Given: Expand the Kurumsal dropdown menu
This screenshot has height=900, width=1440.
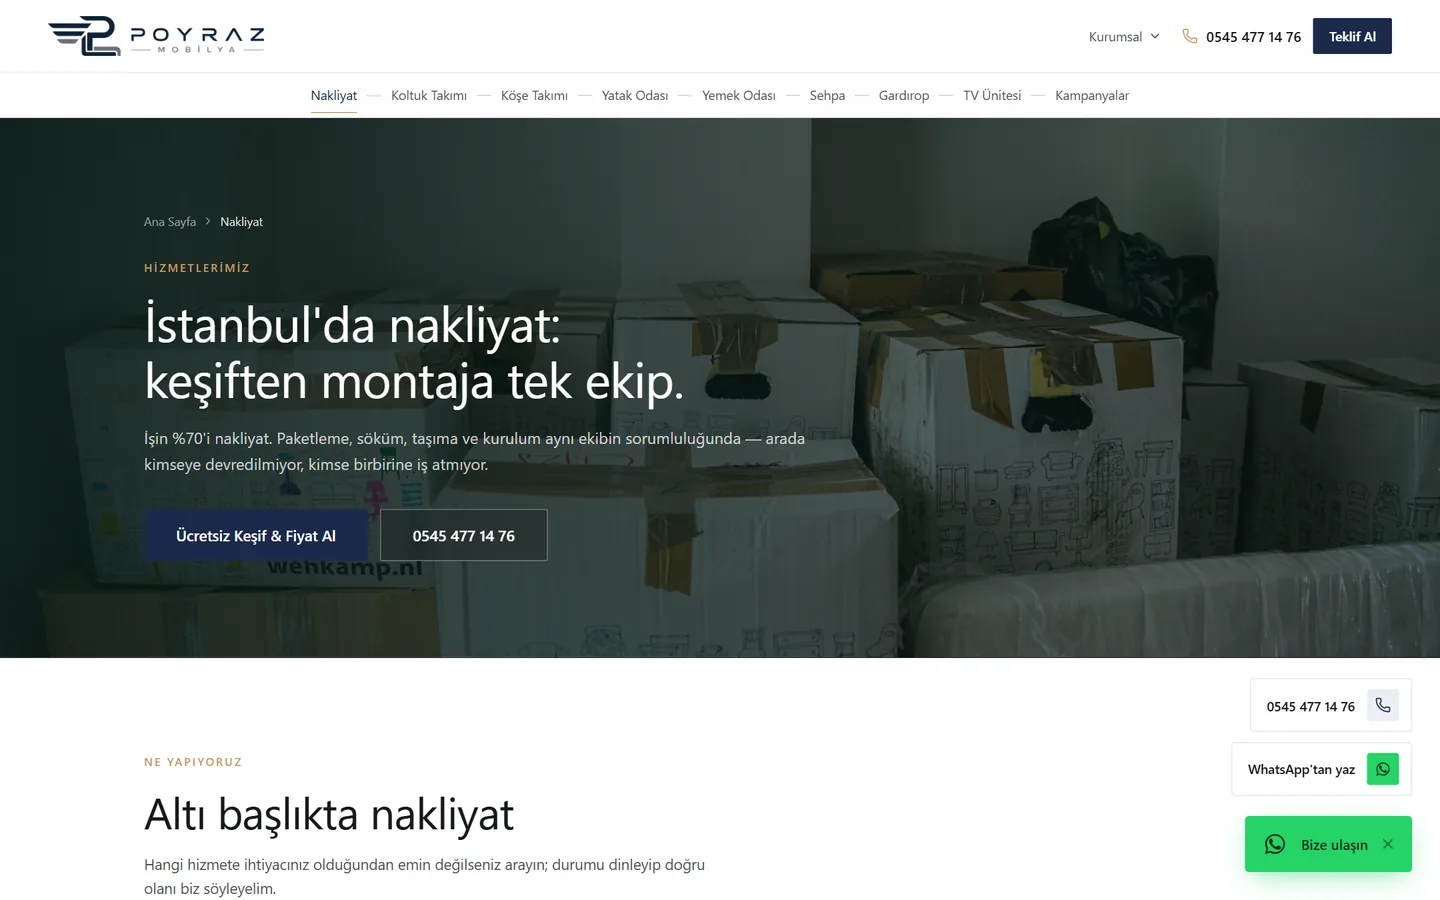Looking at the screenshot, I should pyautogui.click(x=1124, y=37).
